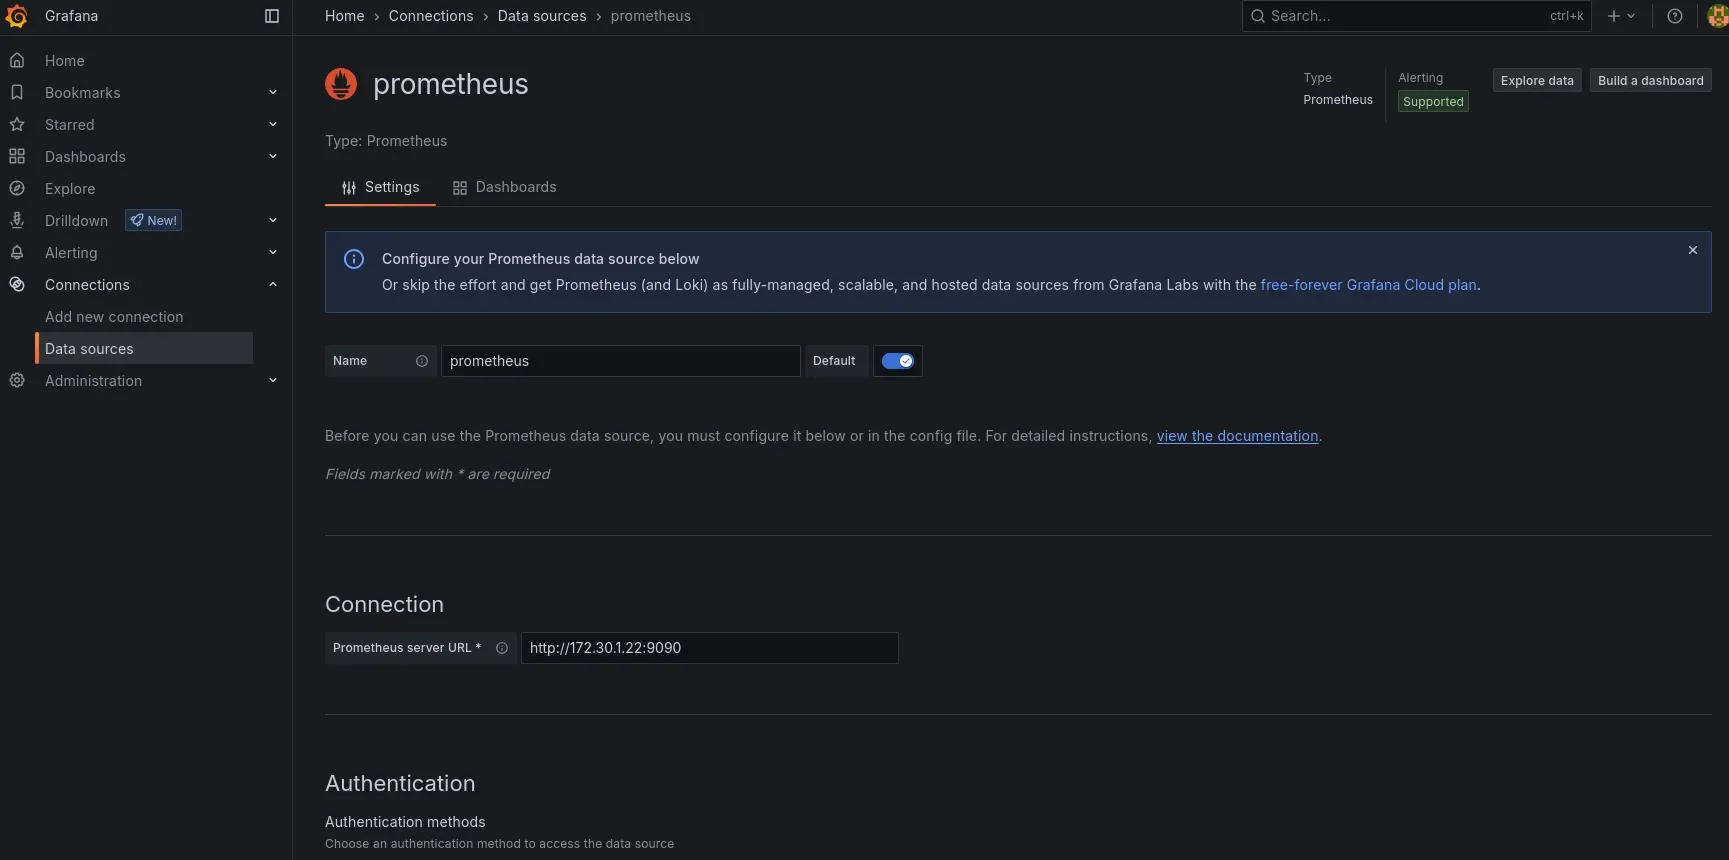Image resolution: width=1729 pixels, height=860 pixels.
Task: Click the Explore compass icon
Action: 17,189
